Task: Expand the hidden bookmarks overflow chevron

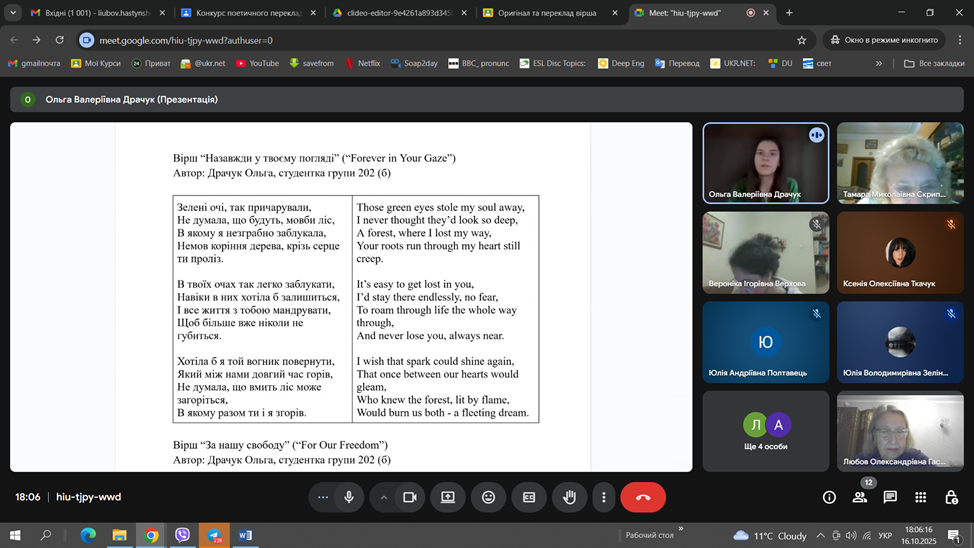Action: (x=879, y=63)
